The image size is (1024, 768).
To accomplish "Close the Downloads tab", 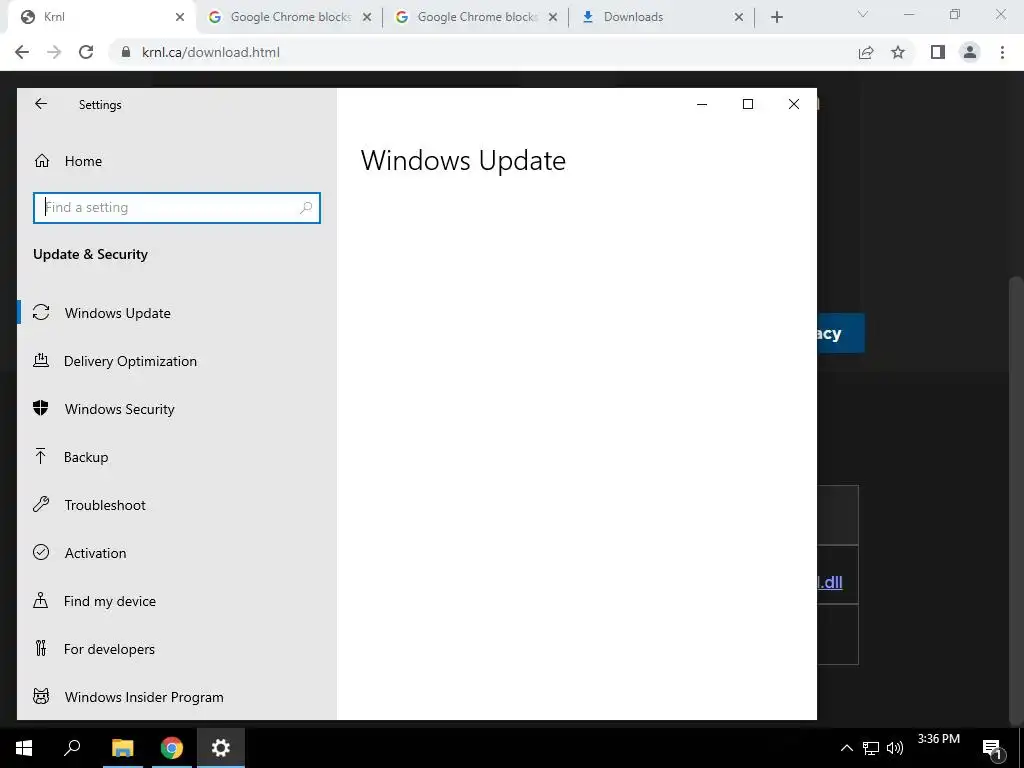I will [x=739, y=18].
